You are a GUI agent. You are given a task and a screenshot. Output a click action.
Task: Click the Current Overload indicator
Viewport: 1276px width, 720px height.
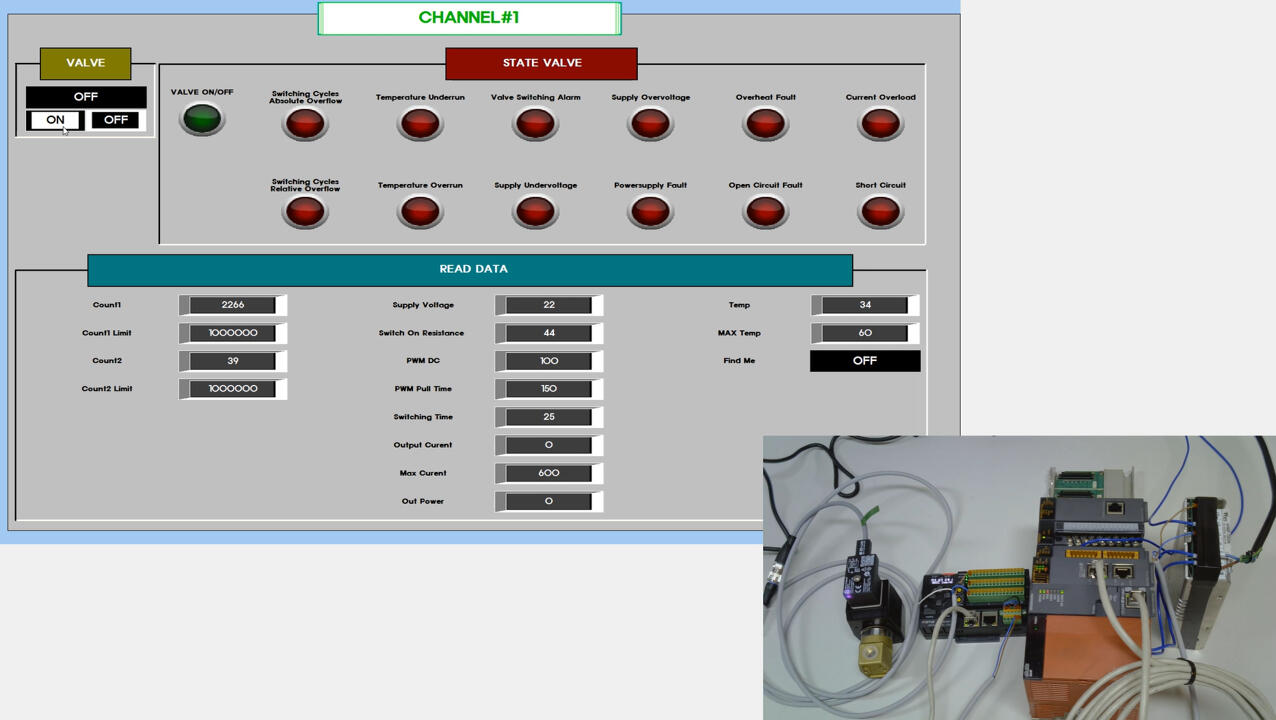click(880, 123)
